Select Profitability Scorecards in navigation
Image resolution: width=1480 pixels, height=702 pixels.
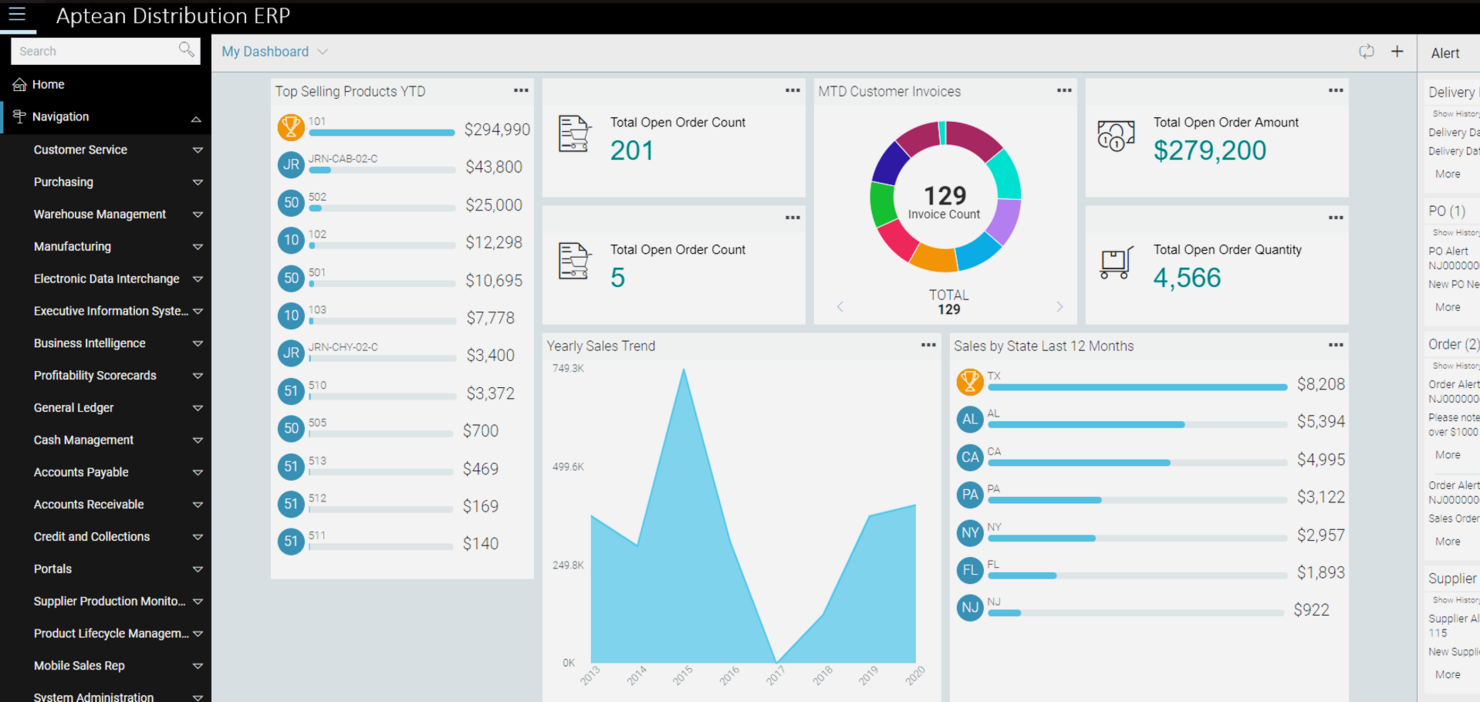coord(95,376)
